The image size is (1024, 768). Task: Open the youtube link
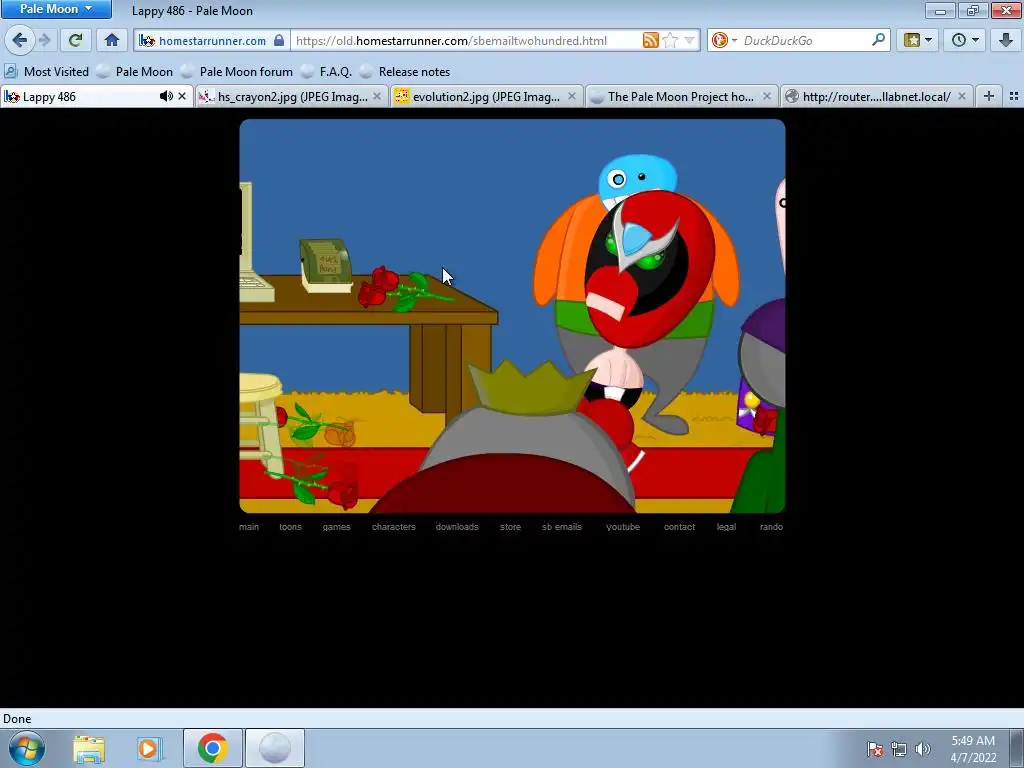coord(623,527)
